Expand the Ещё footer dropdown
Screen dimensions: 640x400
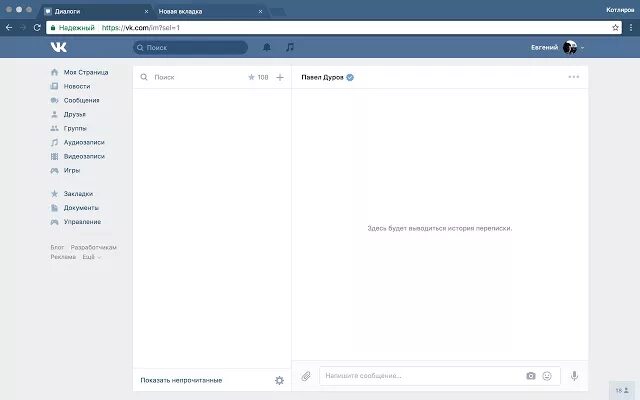pos(91,257)
